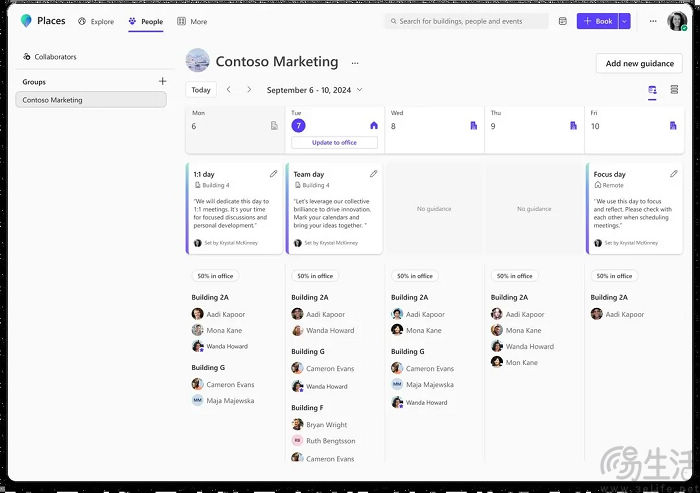Click Friday's 50% in office badge
This screenshot has height=493, width=700.
click(x=614, y=276)
